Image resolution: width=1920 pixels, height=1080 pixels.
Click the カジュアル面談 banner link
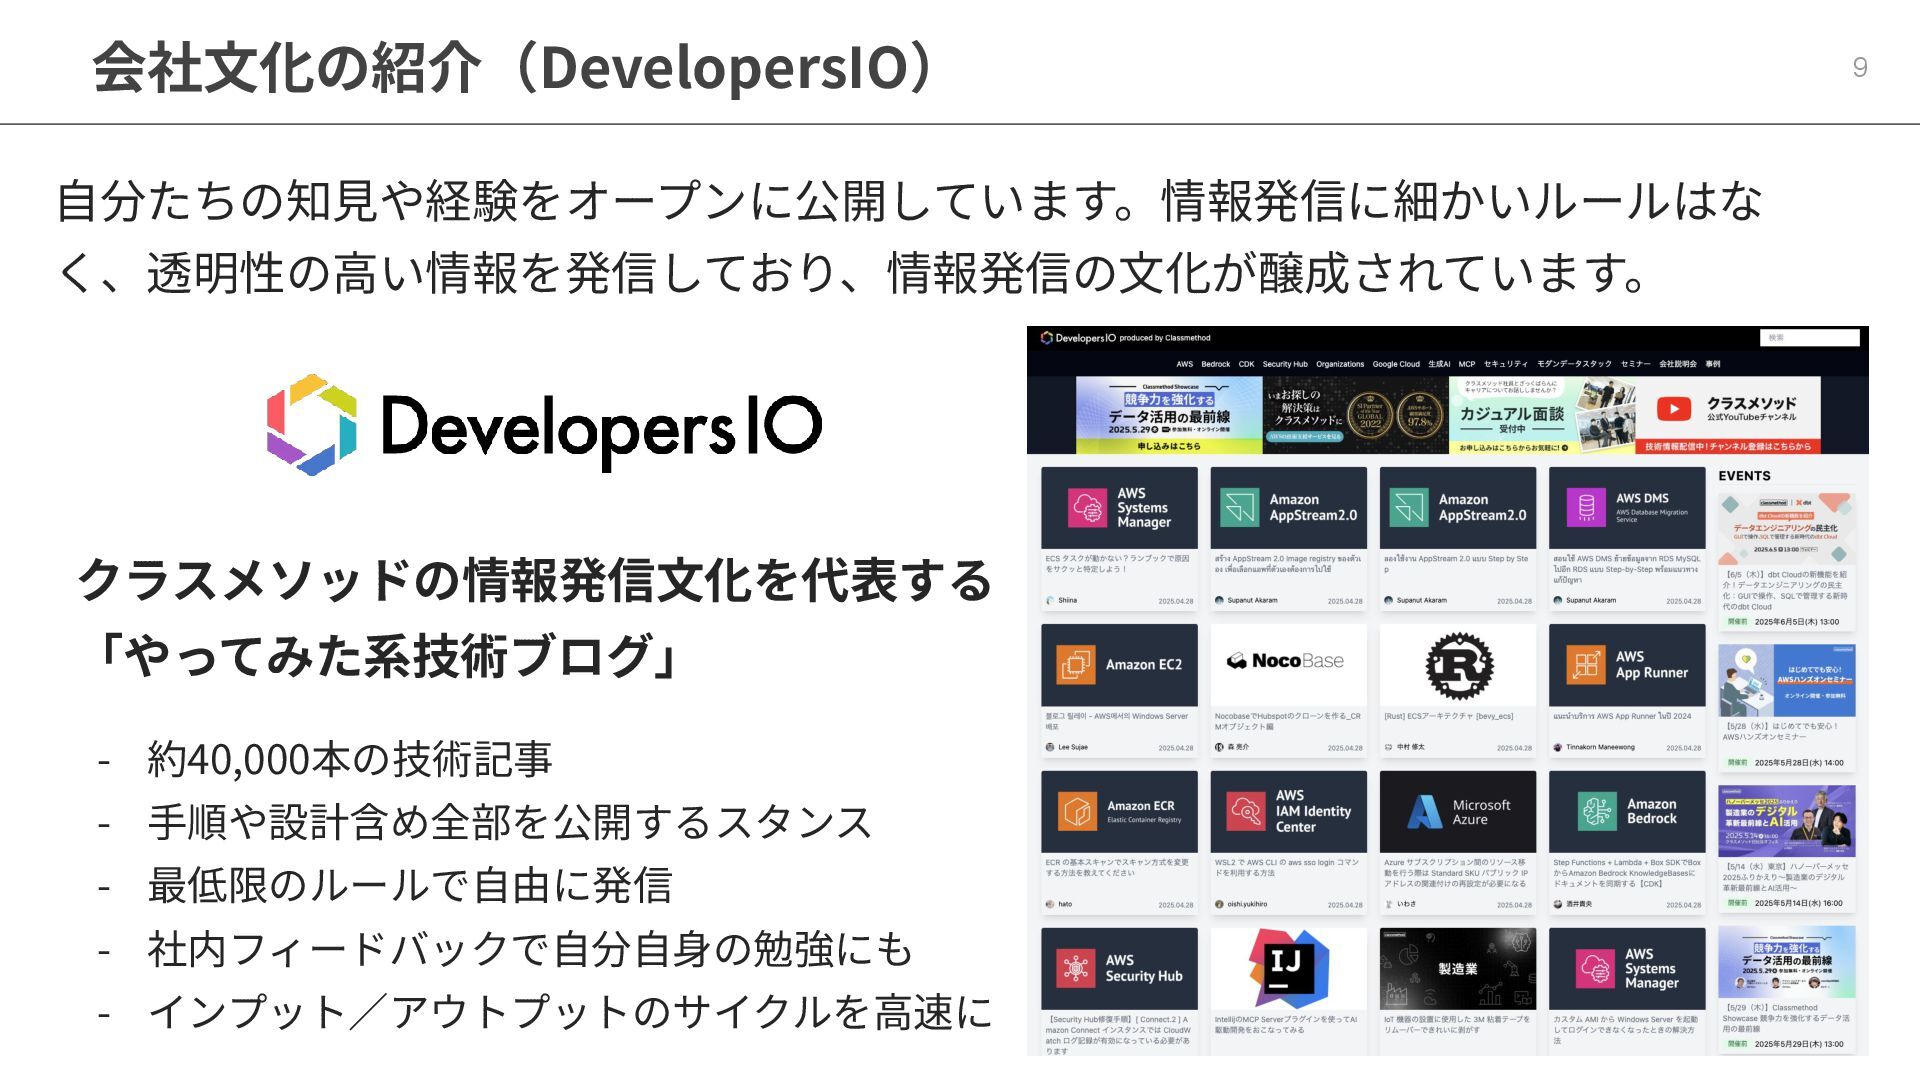click(1511, 416)
